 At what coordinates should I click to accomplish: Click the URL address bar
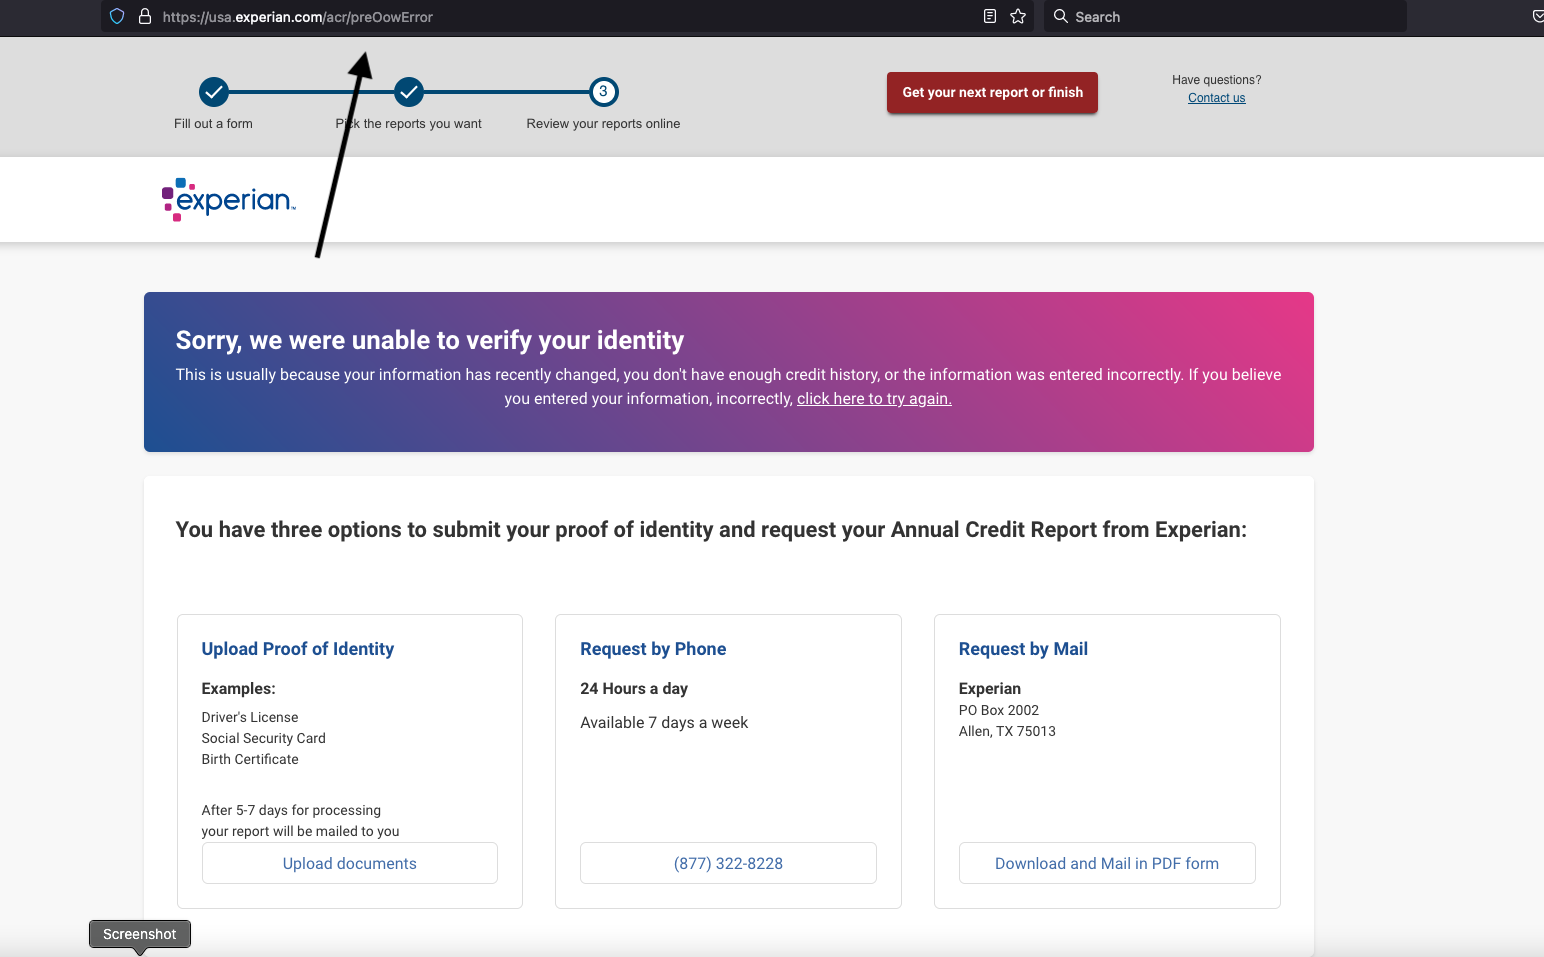point(560,17)
